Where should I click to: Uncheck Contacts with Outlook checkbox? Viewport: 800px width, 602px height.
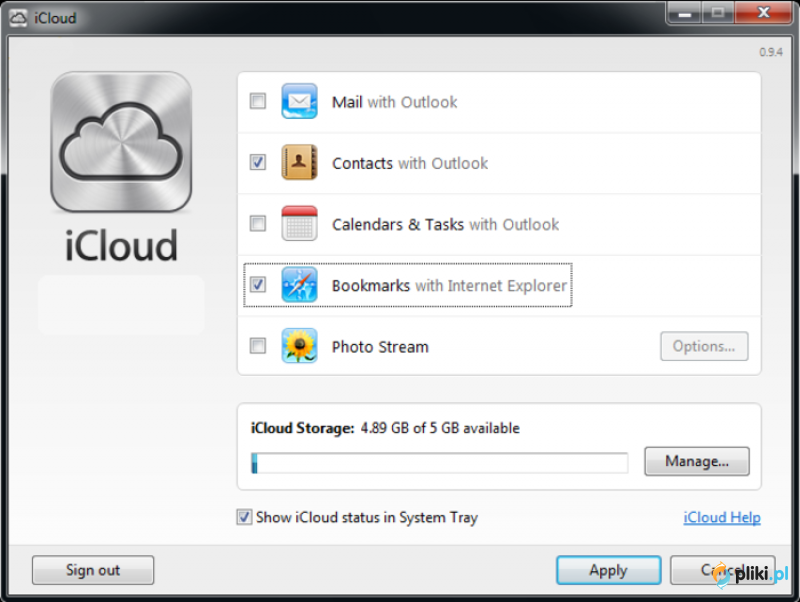click(258, 162)
